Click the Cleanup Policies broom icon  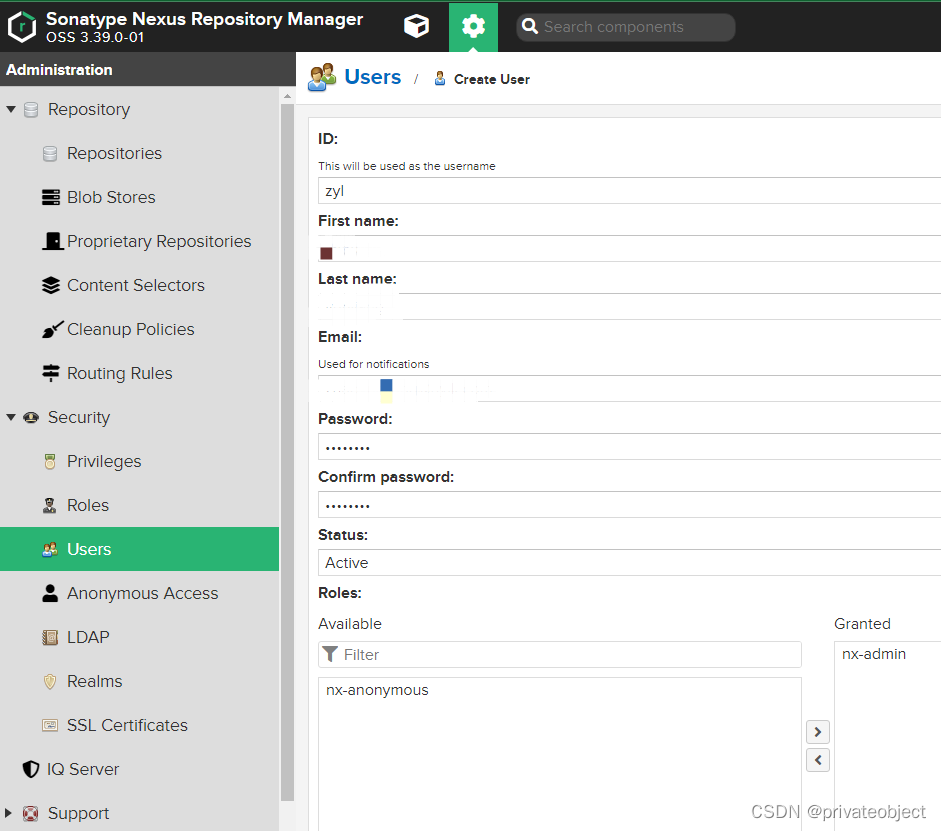pyautogui.click(x=52, y=329)
